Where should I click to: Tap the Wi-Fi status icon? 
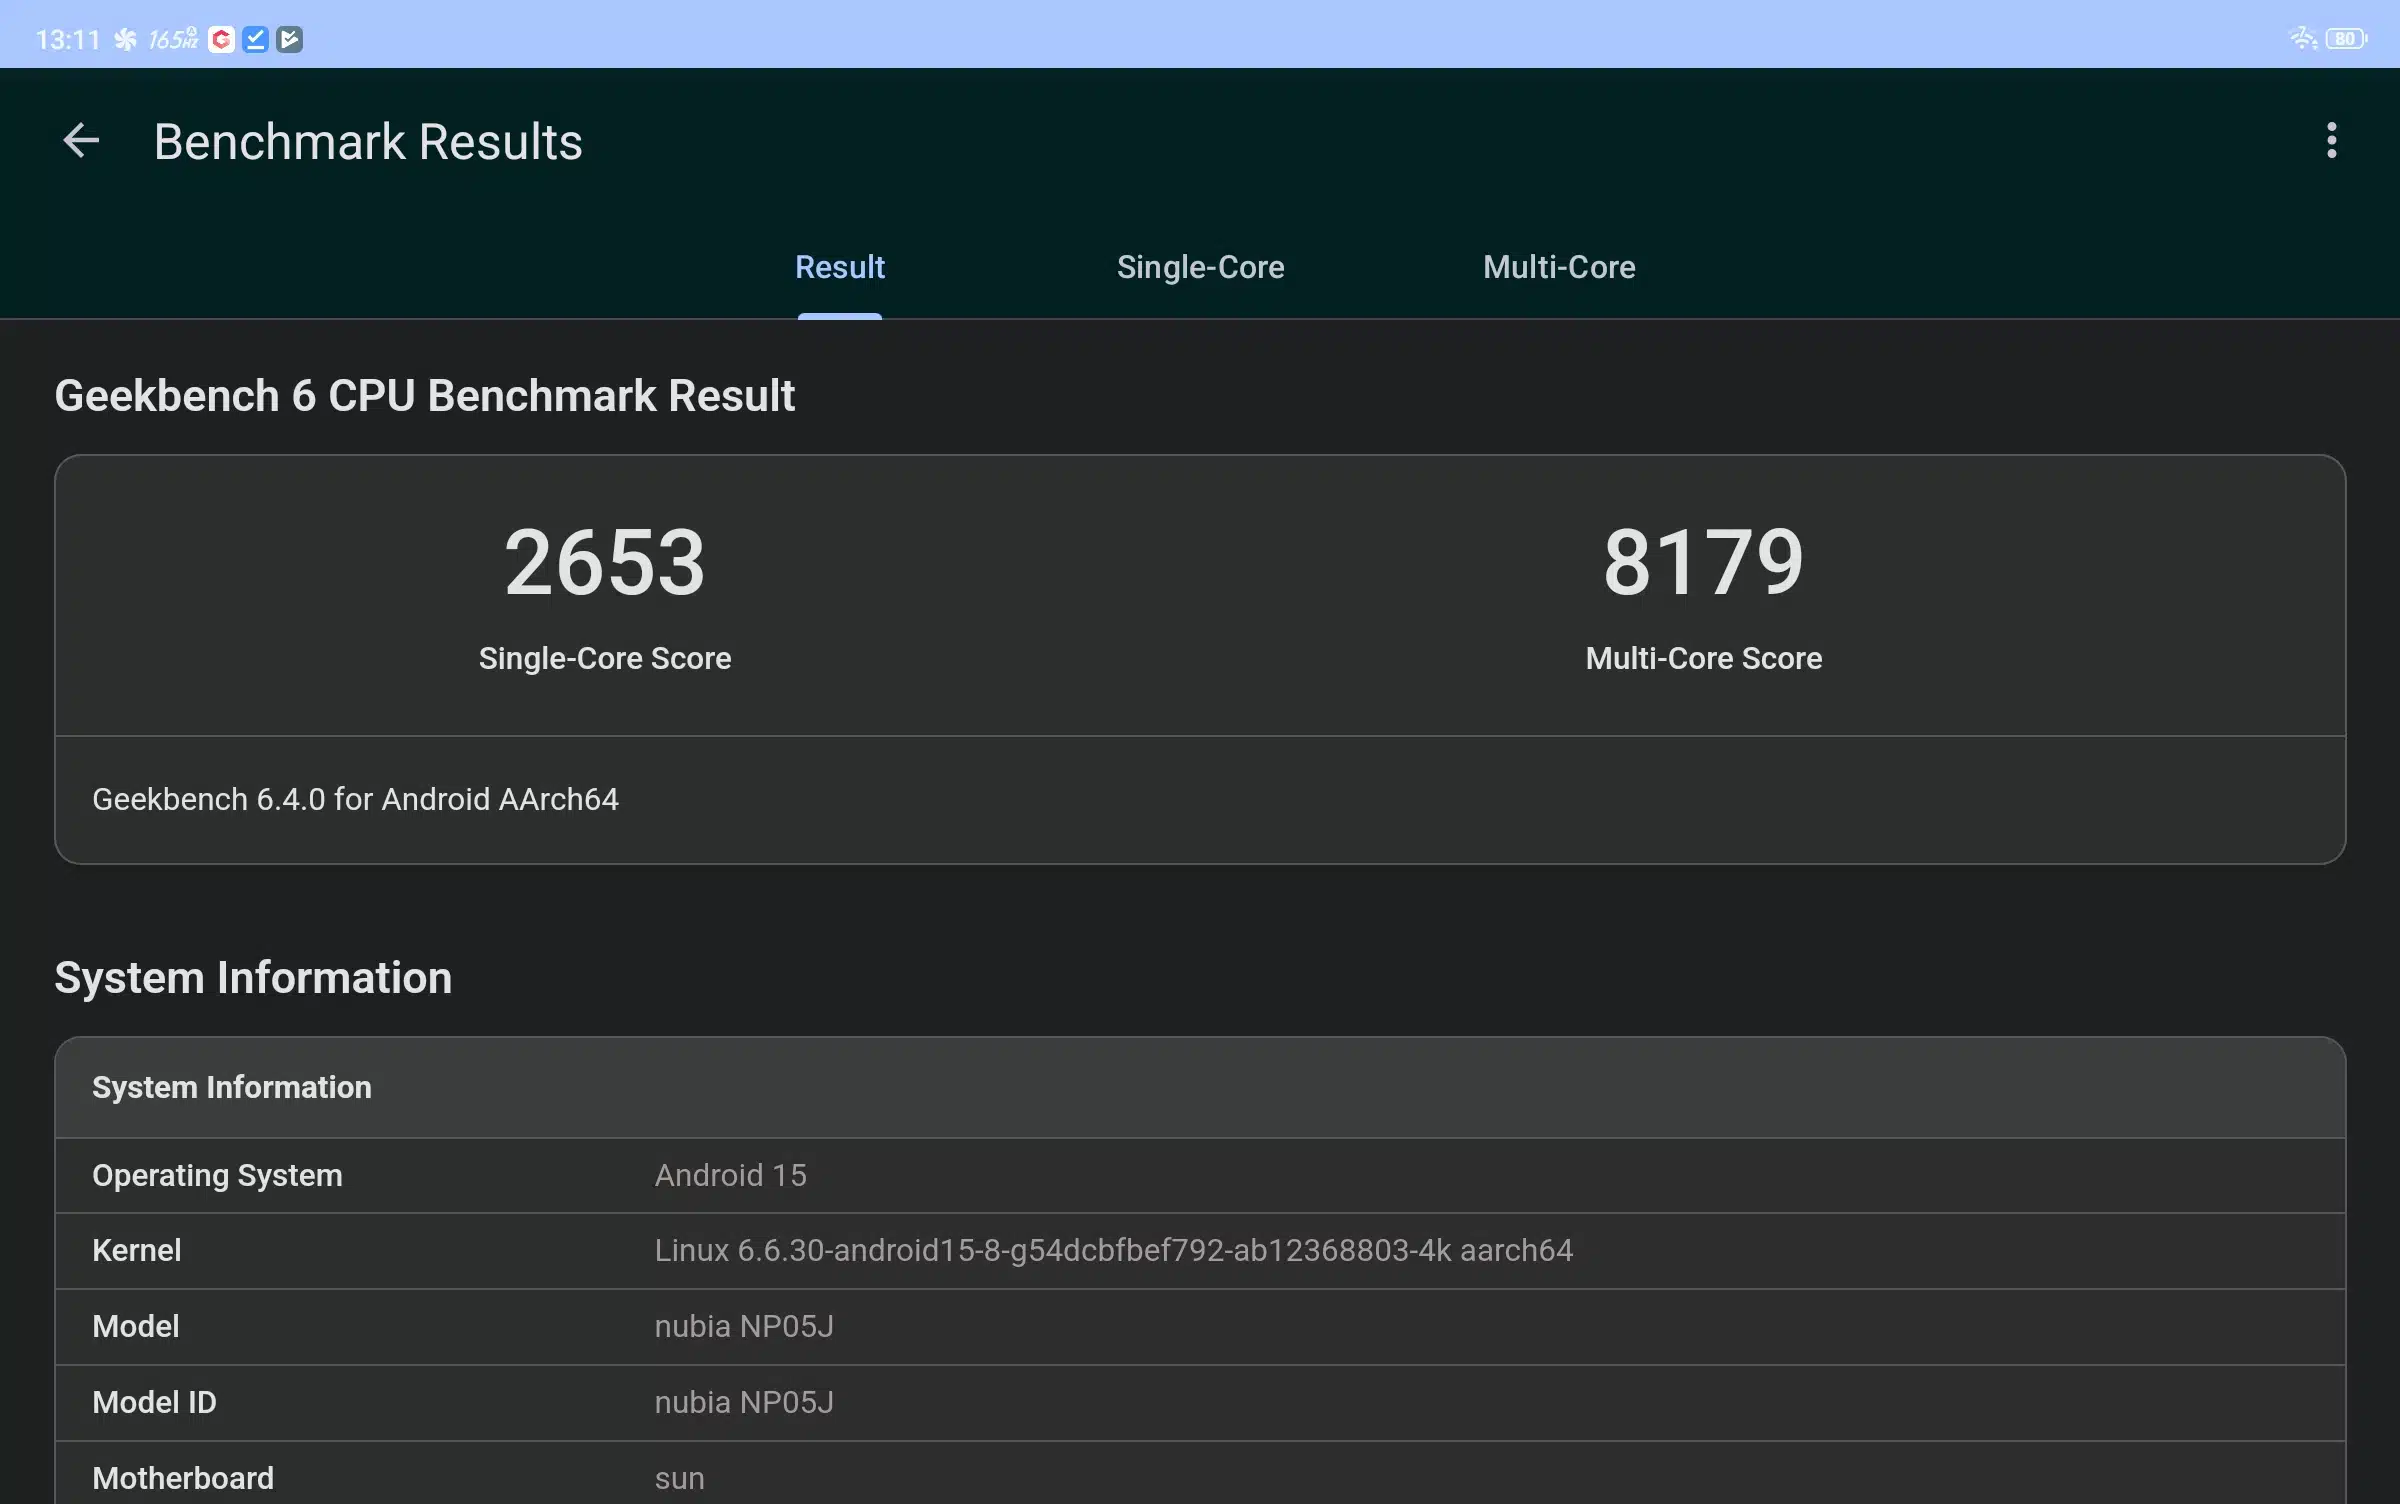click(2303, 38)
